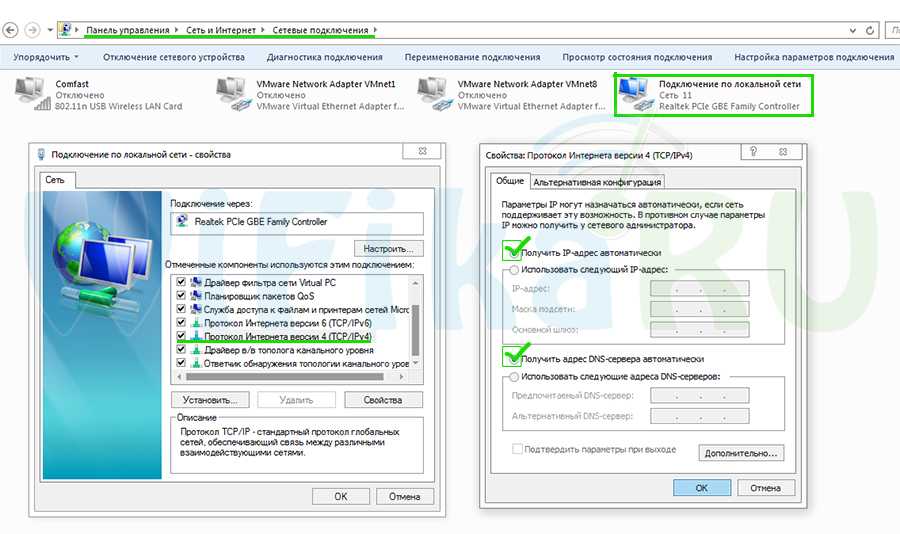Click the Дополнительно button
Viewport: 900px width, 534px height.
click(741, 453)
